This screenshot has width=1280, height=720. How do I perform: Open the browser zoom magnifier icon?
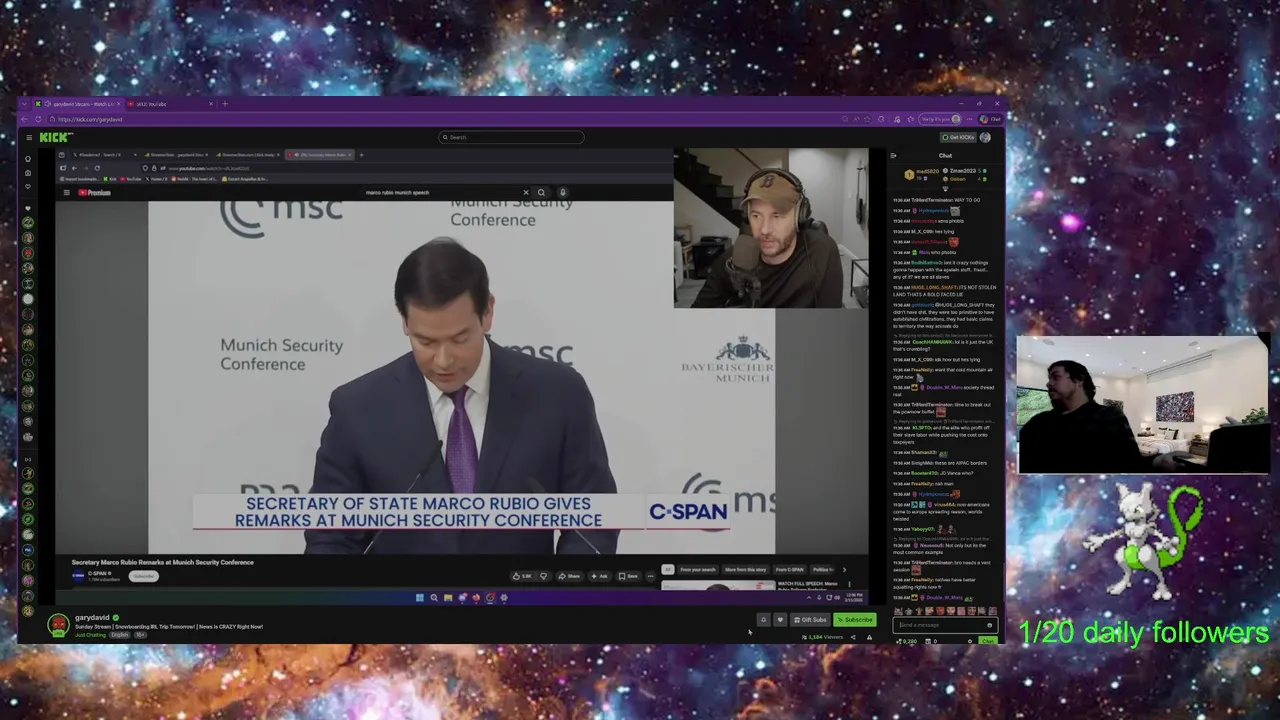(845, 119)
